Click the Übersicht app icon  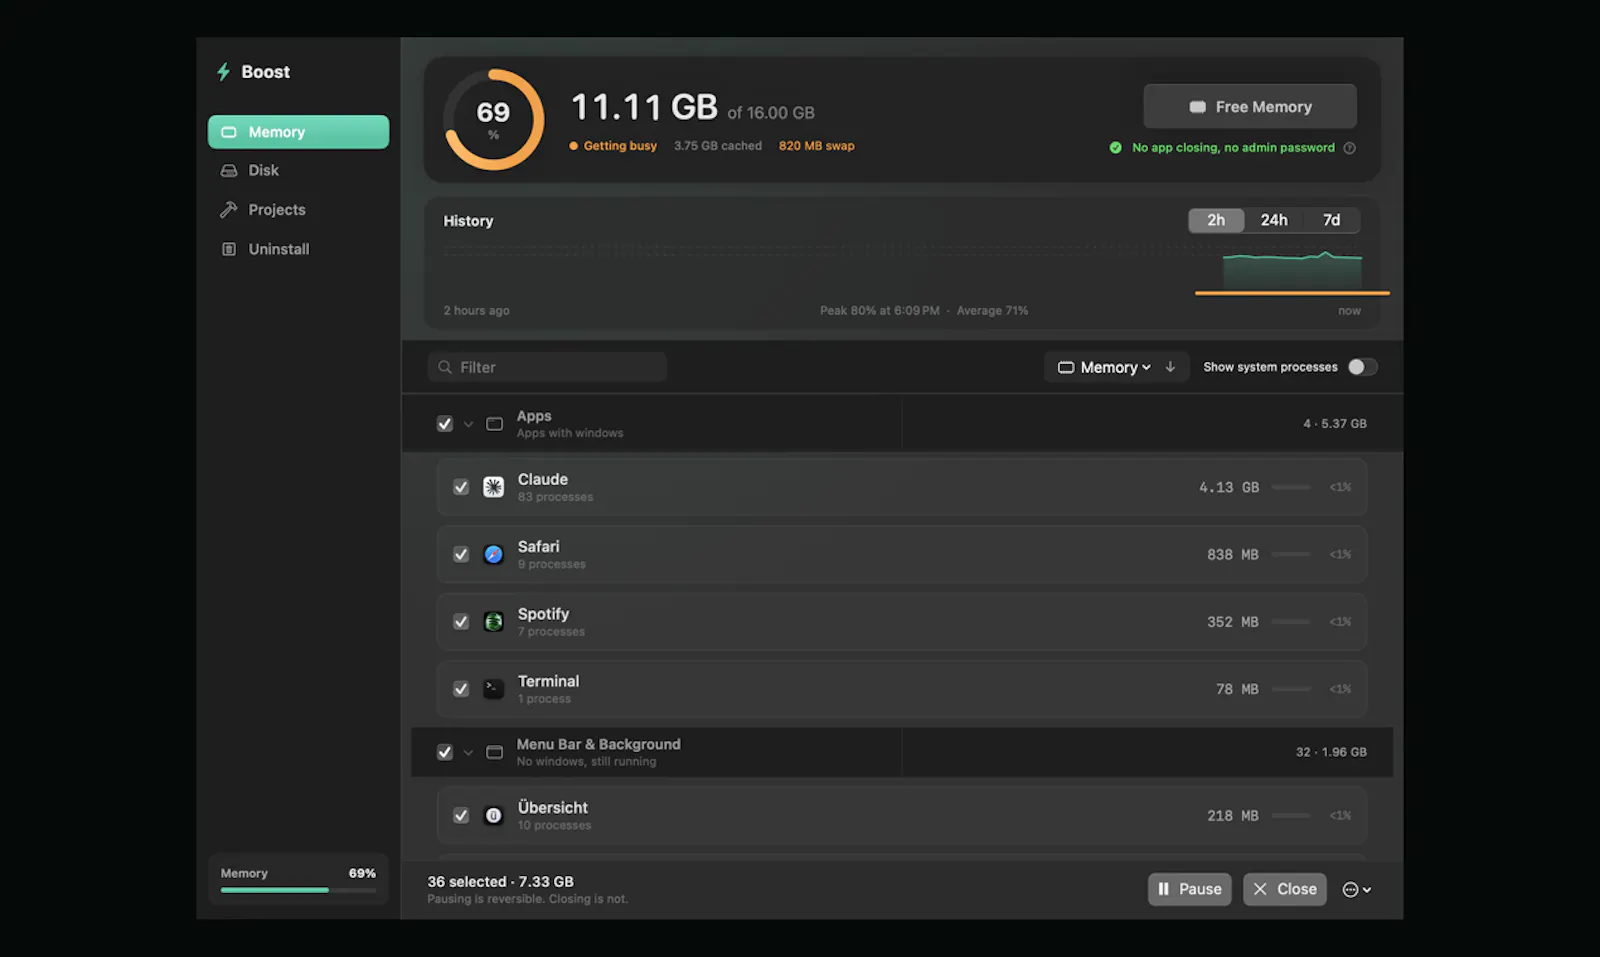(494, 816)
